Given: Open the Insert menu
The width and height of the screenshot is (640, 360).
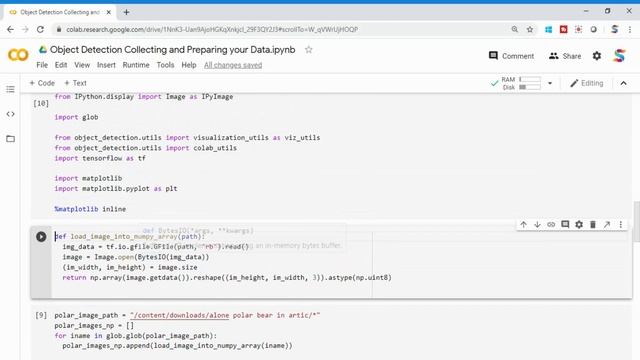Looking at the screenshot, I should point(106,65).
